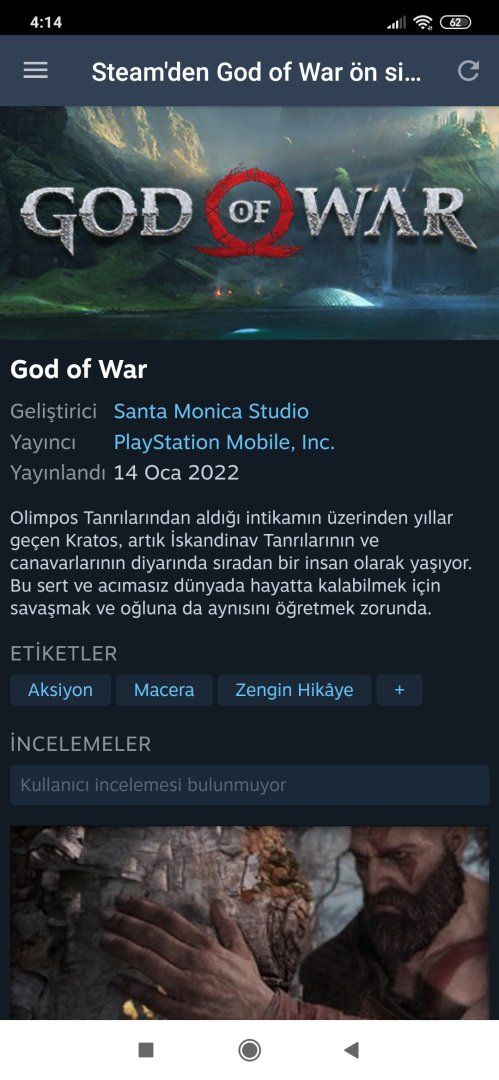
Task: Open recent apps with the square button
Action: pyautogui.click(x=145, y=1050)
